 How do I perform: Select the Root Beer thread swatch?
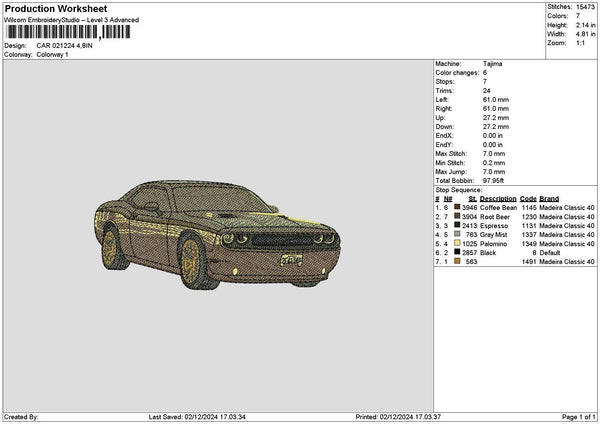click(x=458, y=216)
